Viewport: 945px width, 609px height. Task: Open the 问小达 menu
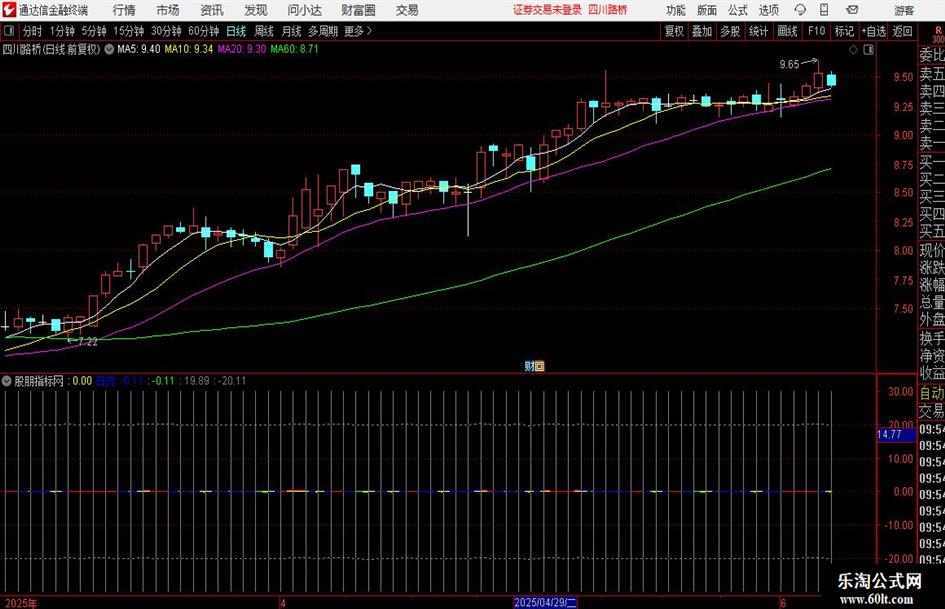[x=304, y=10]
